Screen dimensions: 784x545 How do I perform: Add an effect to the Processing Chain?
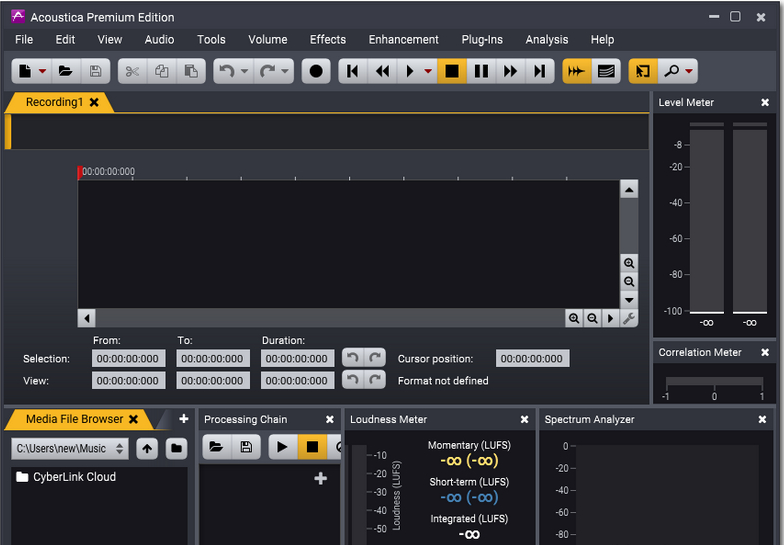click(x=320, y=478)
